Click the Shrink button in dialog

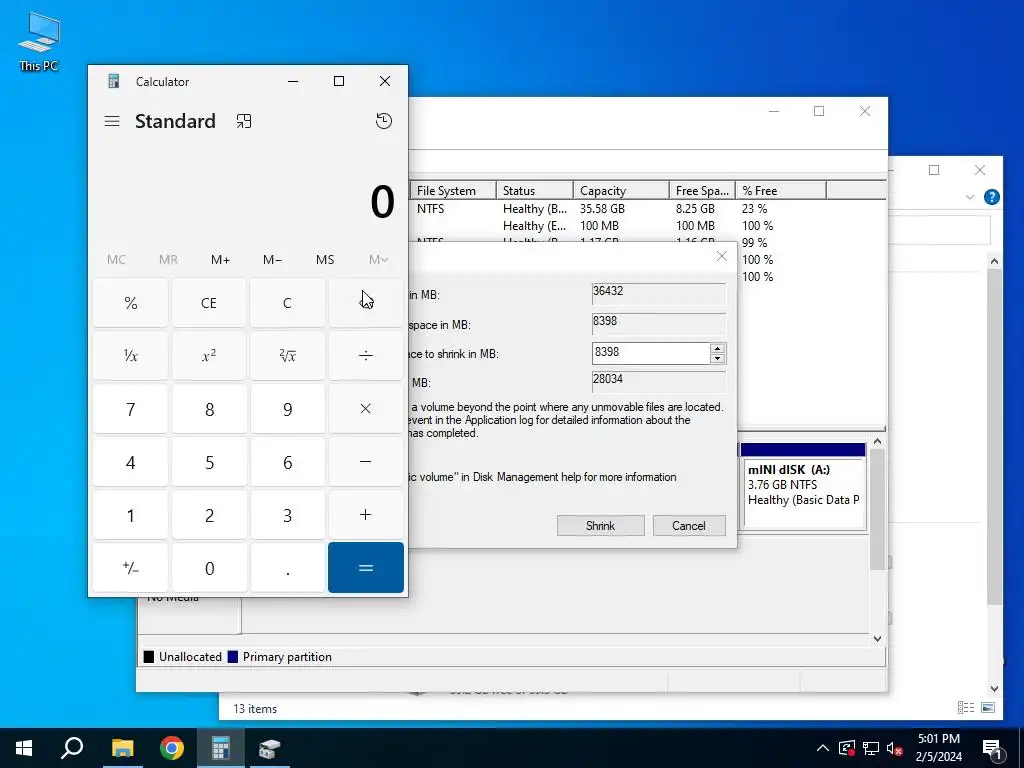click(x=600, y=526)
